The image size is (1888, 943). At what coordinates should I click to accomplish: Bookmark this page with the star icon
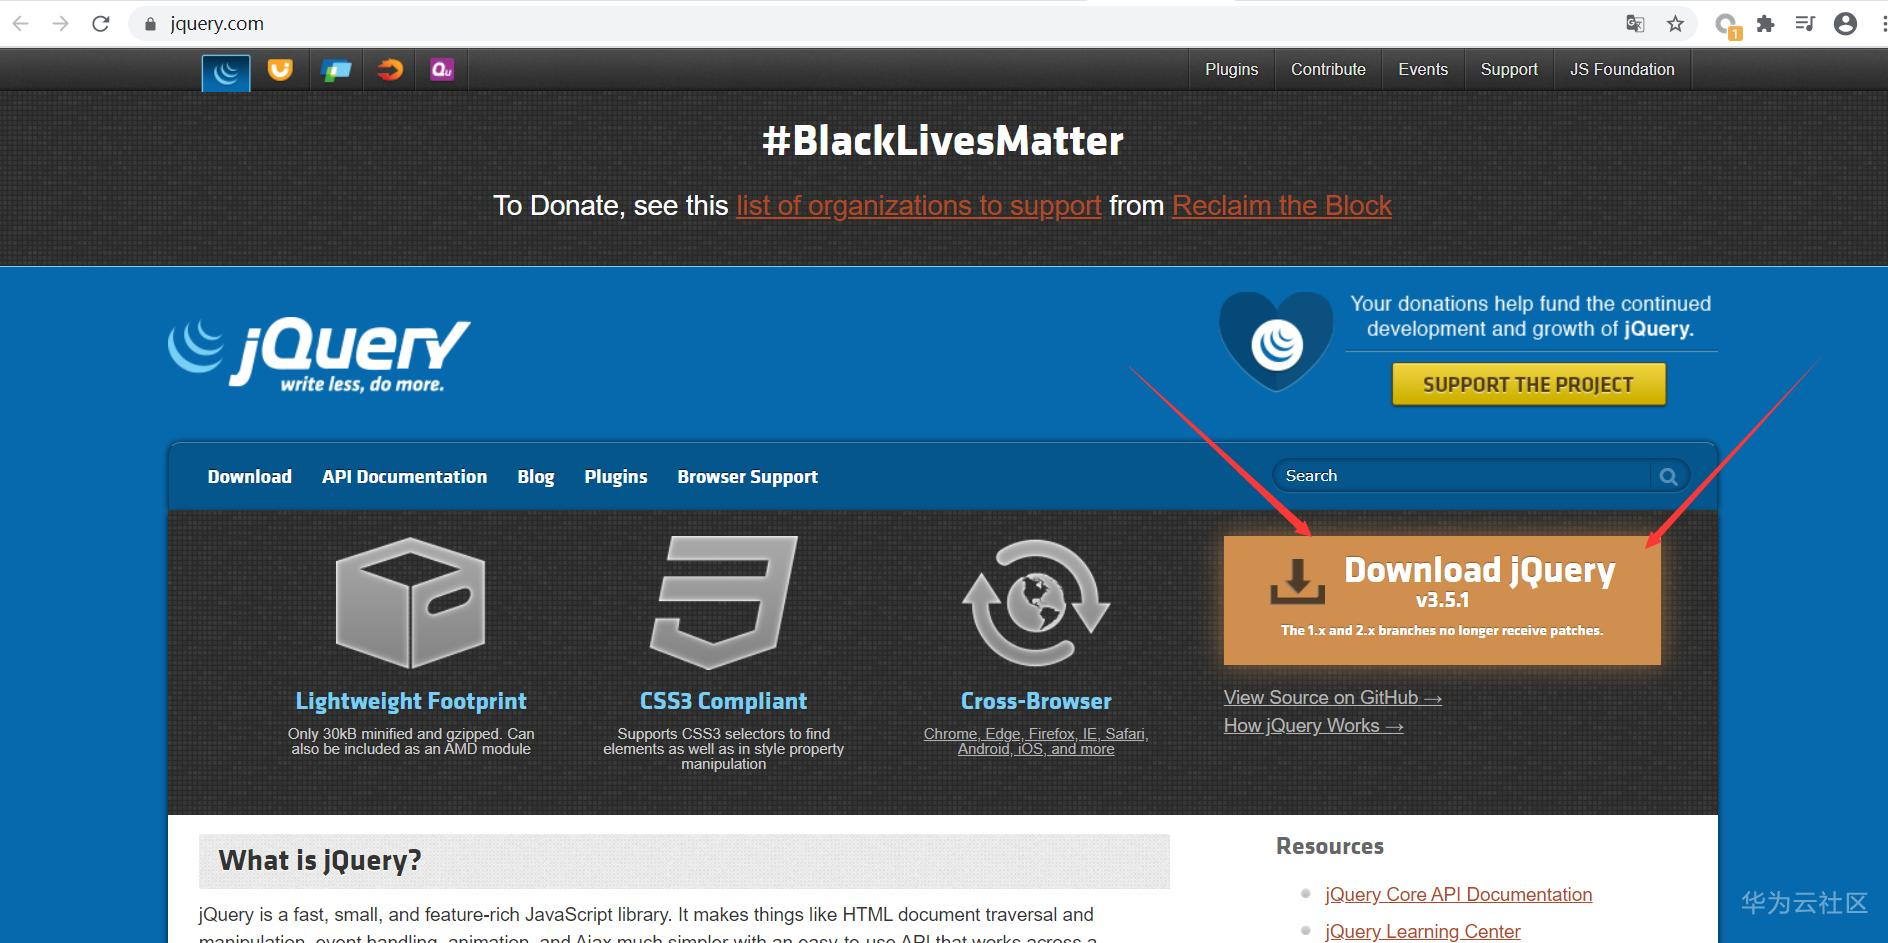point(1676,24)
